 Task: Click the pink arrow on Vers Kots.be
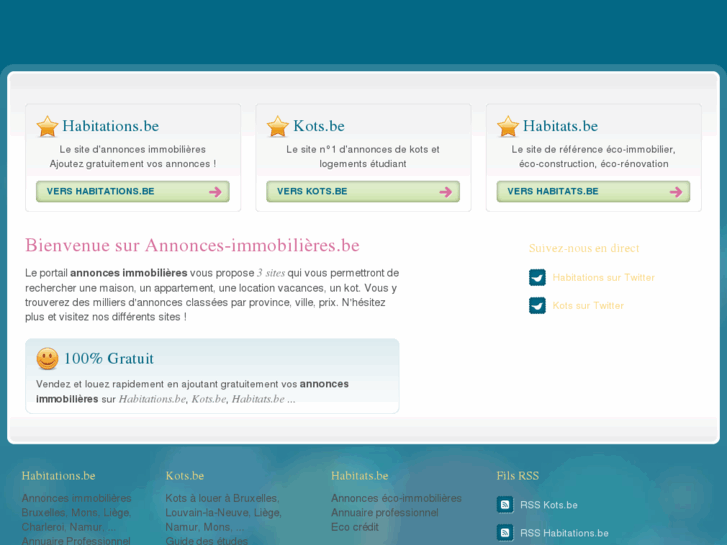[x=446, y=192]
